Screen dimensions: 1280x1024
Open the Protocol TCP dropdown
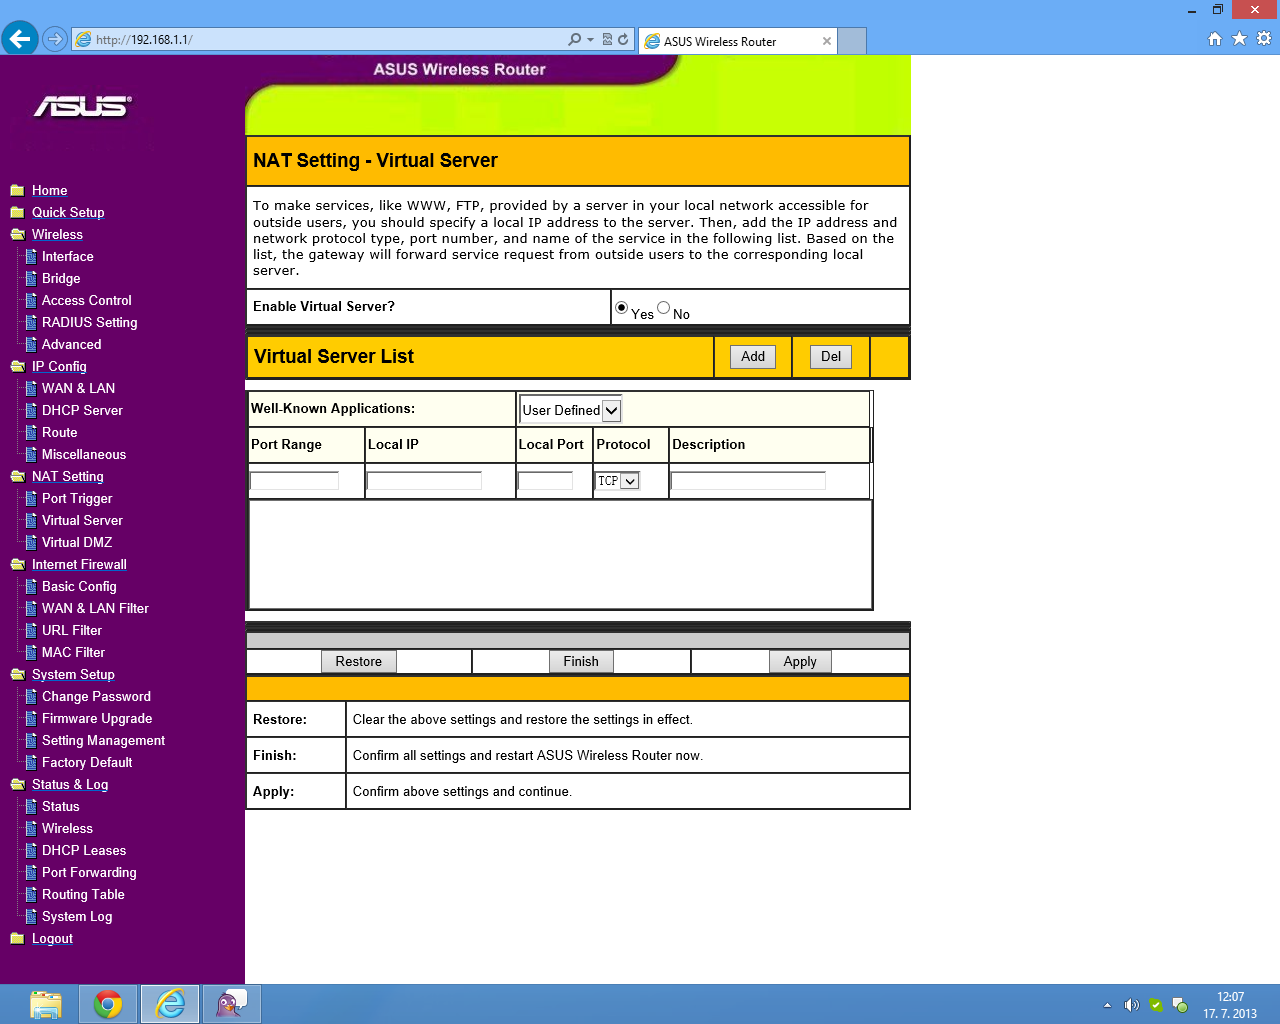point(617,481)
